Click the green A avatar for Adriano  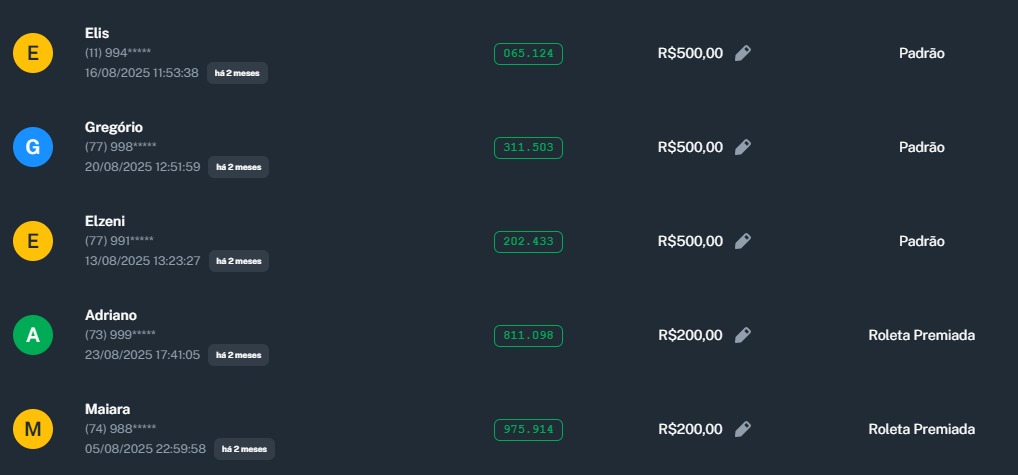33,335
